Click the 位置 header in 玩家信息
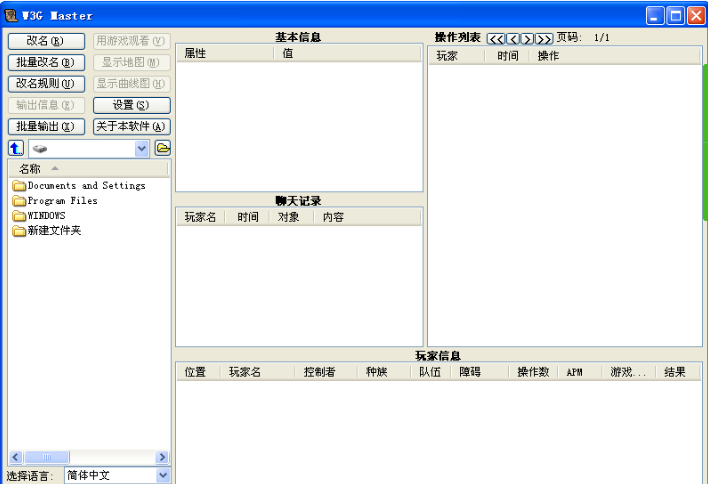The width and height of the screenshot is (708, 484). point(198,372)
